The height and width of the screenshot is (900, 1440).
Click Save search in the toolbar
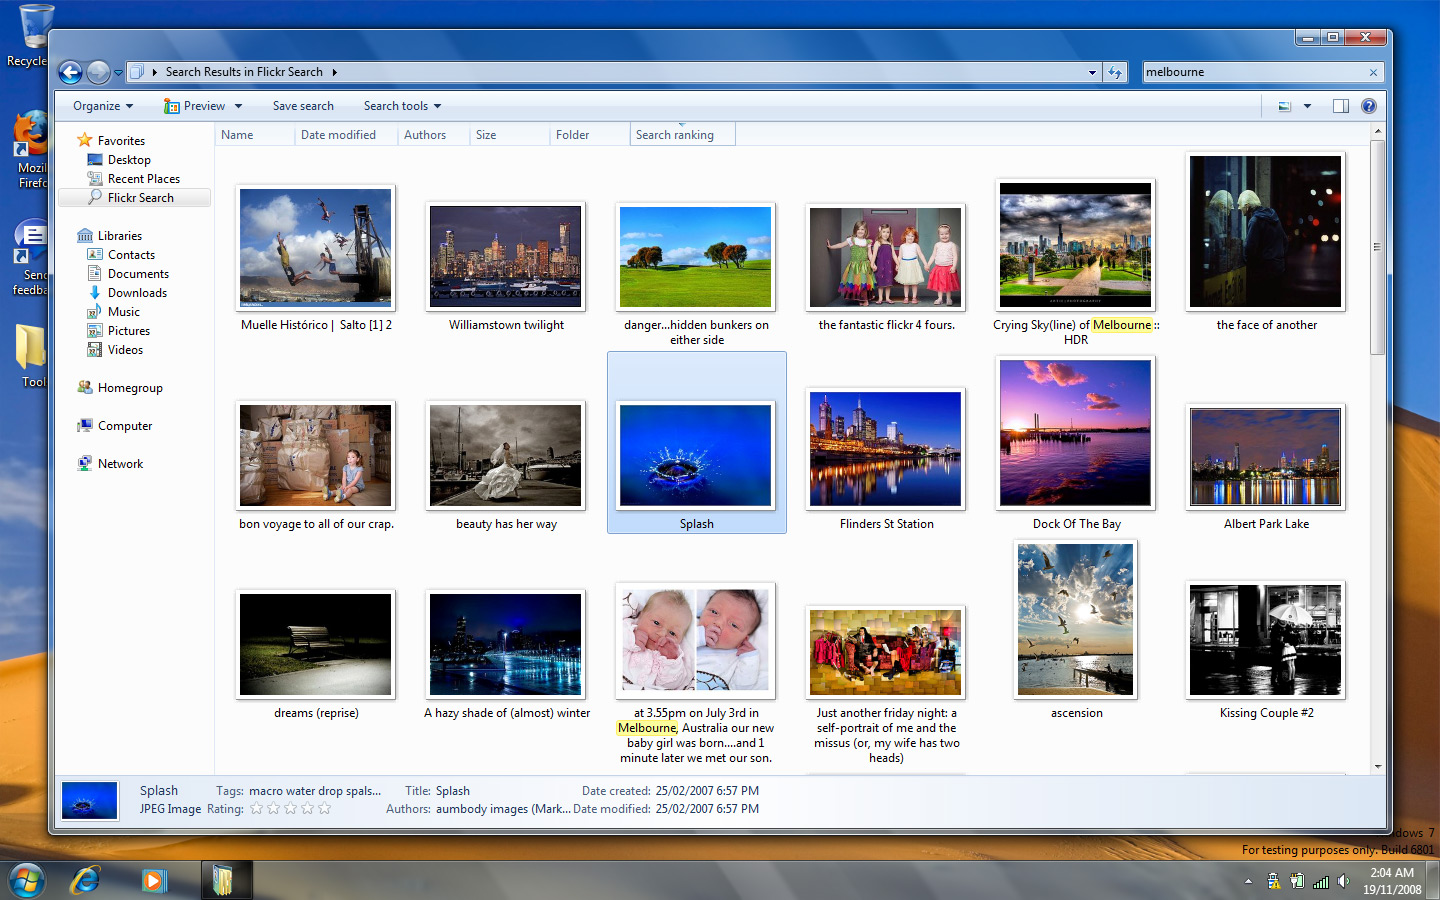tap(303, 106)
